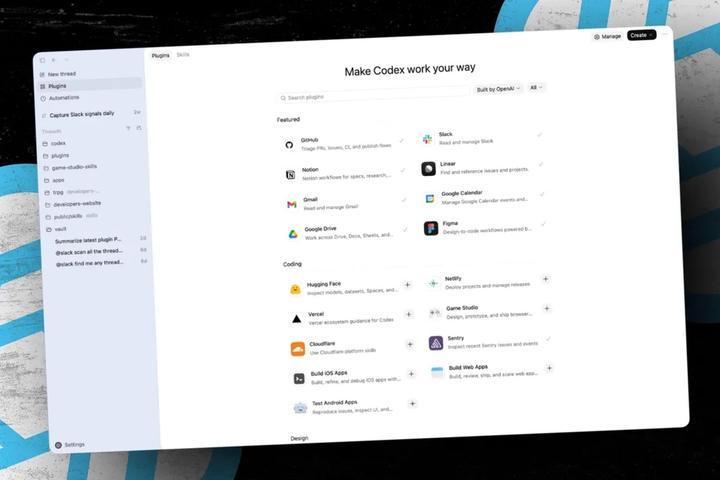Toggle Sentry plugin installed checkmark
Viewport: 720px width, 480px height.
point(548,339)
